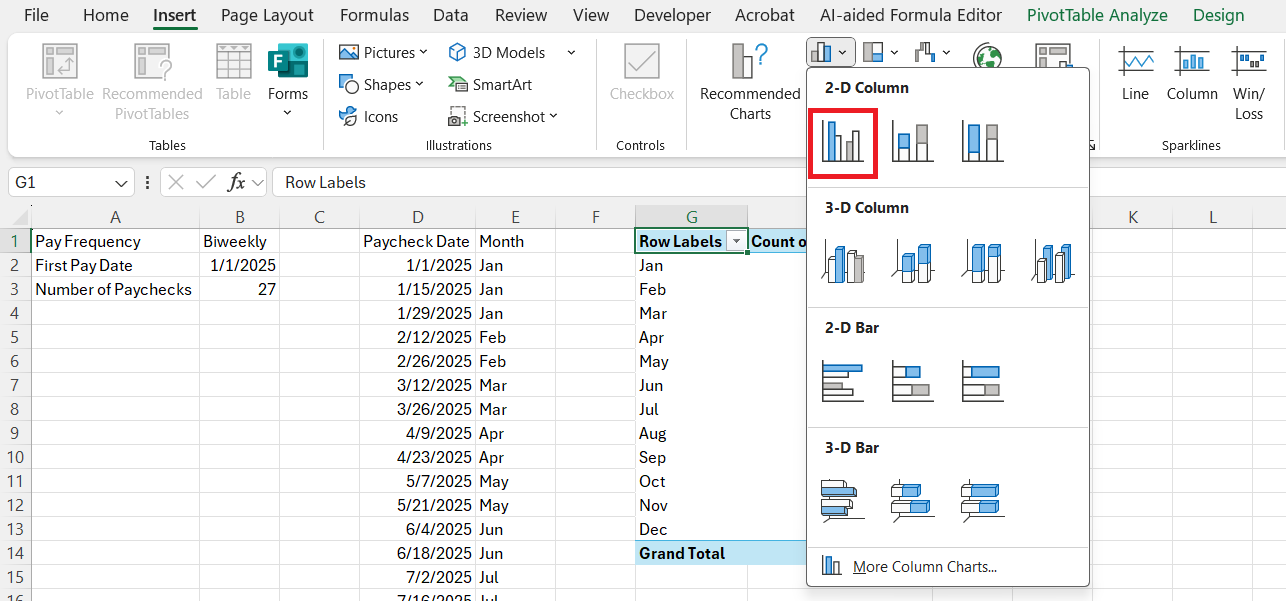Choose the 3-D Stacked Column chart
Viewport: 1286px width, 601px height.
coord(912,262)
